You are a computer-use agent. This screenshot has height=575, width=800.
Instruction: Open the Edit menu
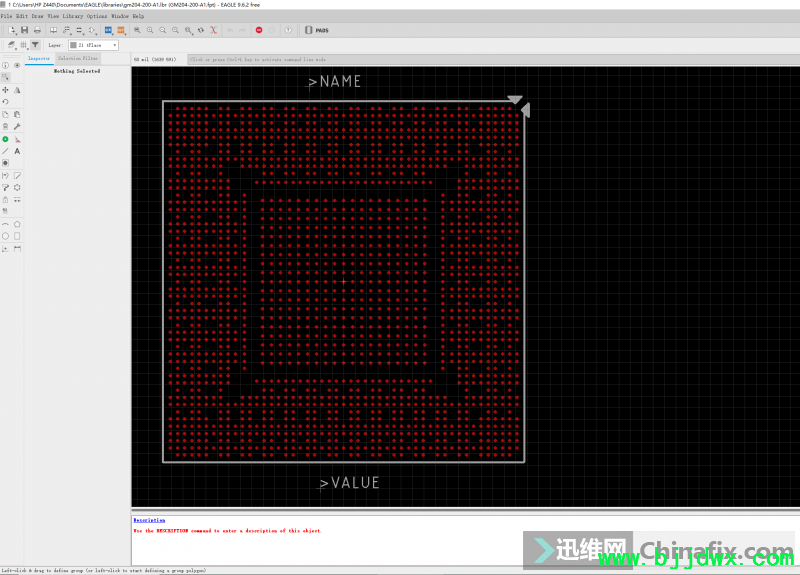coord(21,16)
